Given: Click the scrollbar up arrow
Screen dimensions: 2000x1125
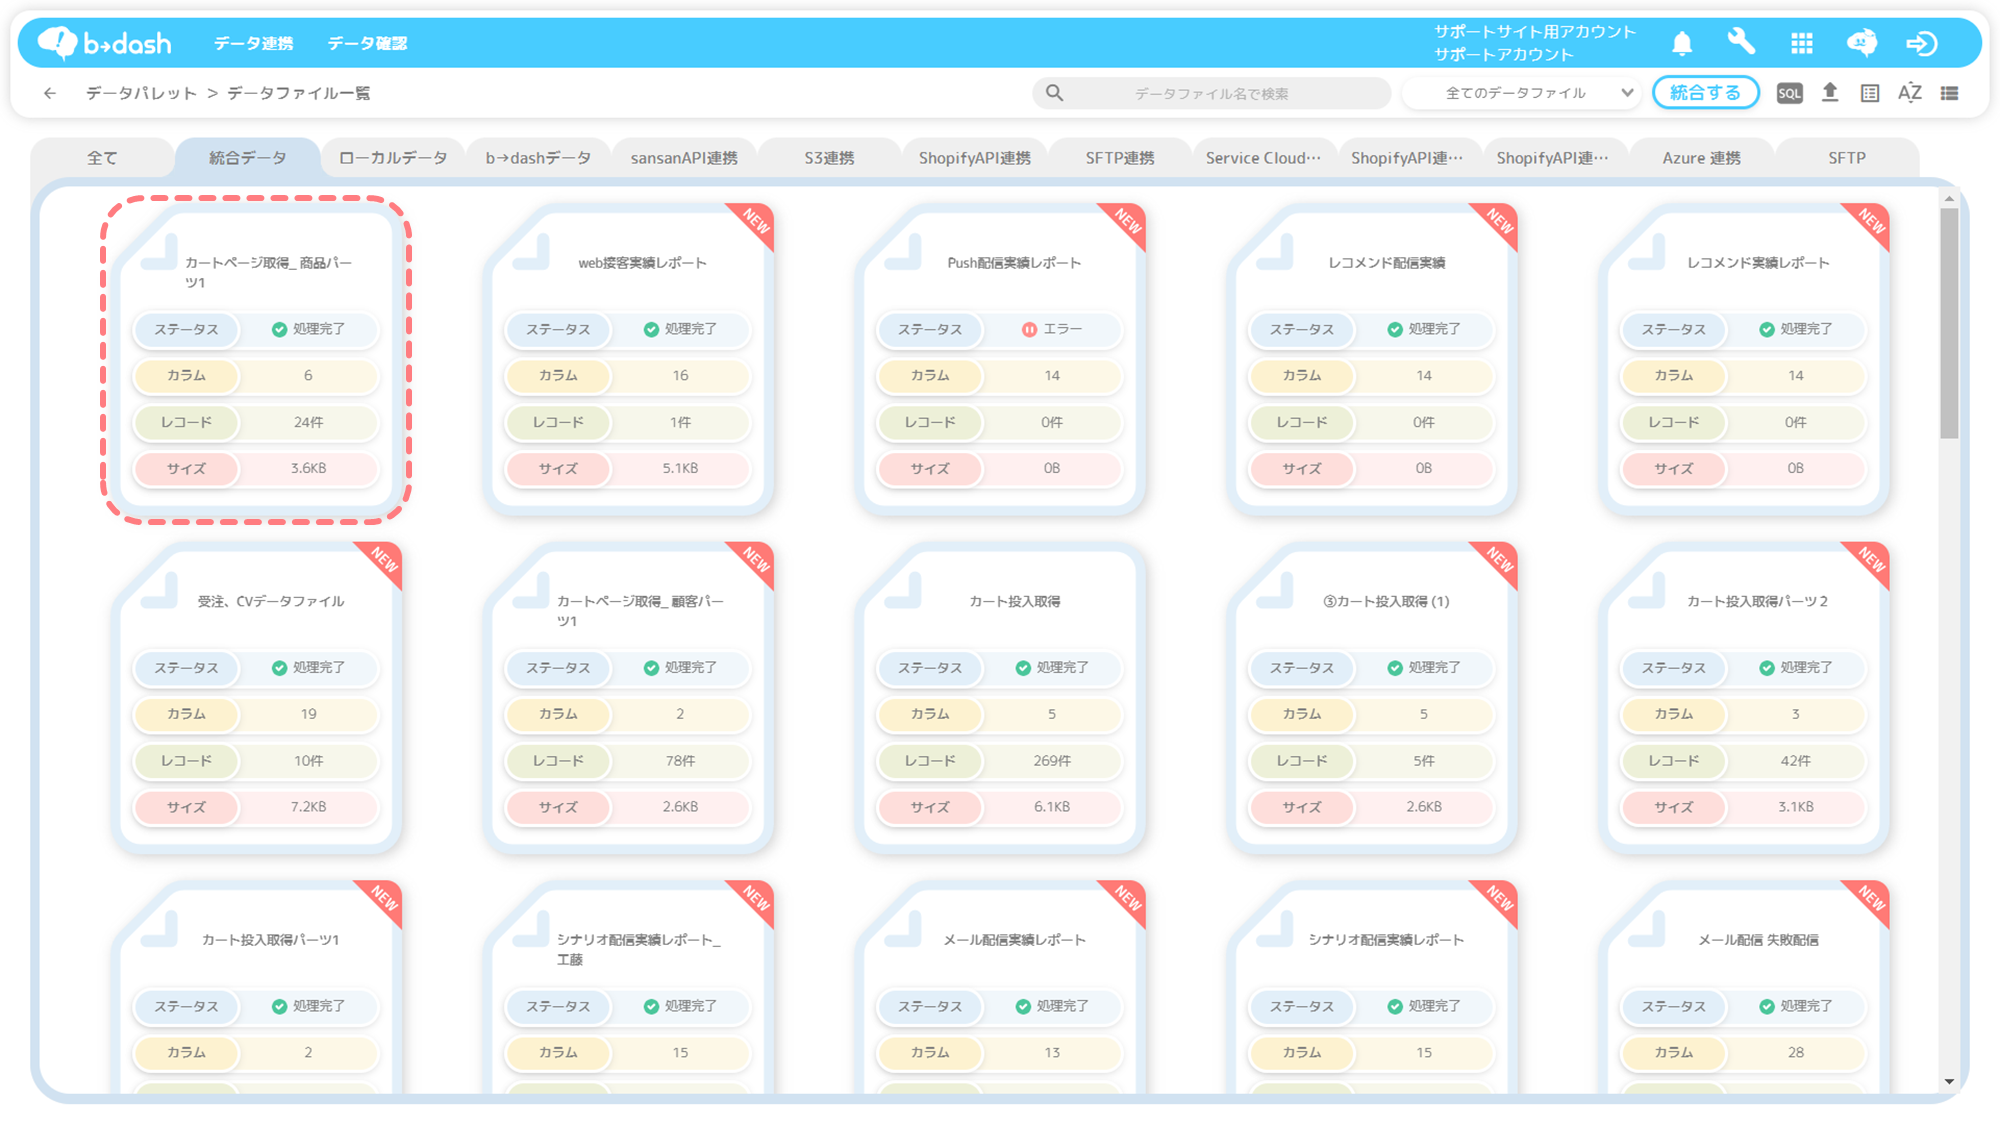Looking at the screenshot, I should (1949, 199).
